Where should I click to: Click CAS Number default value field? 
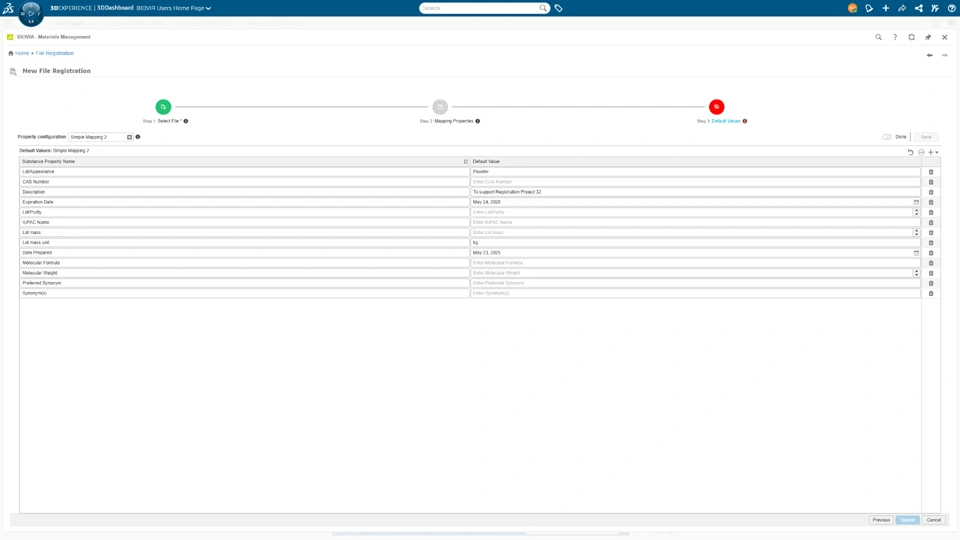point(696,182)
